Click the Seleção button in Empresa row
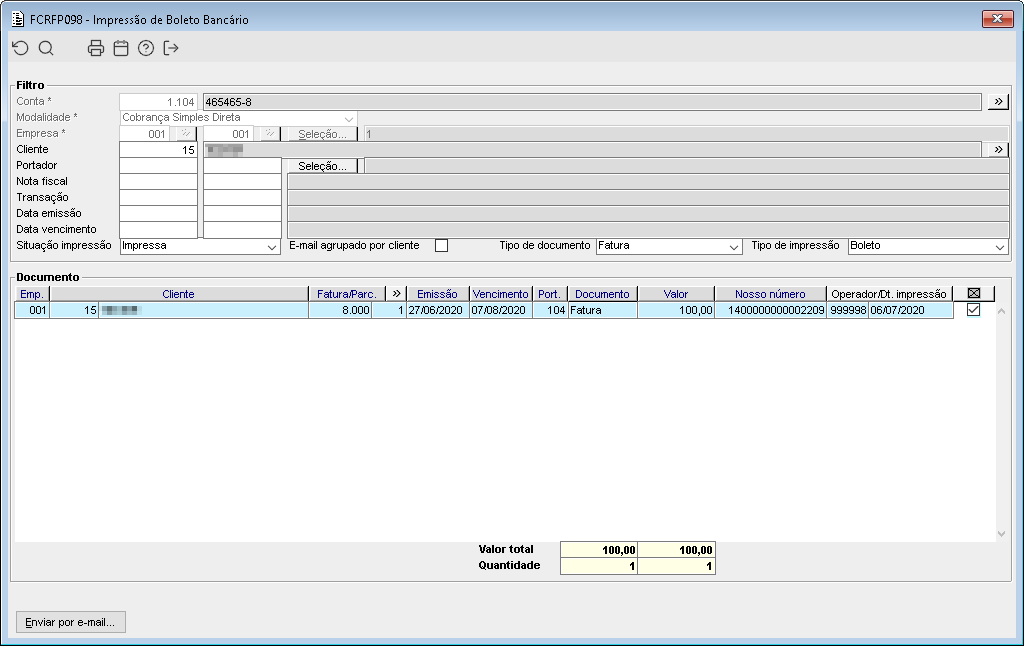This screenshot has width=1024, height=646. click(x=323, y=134)
